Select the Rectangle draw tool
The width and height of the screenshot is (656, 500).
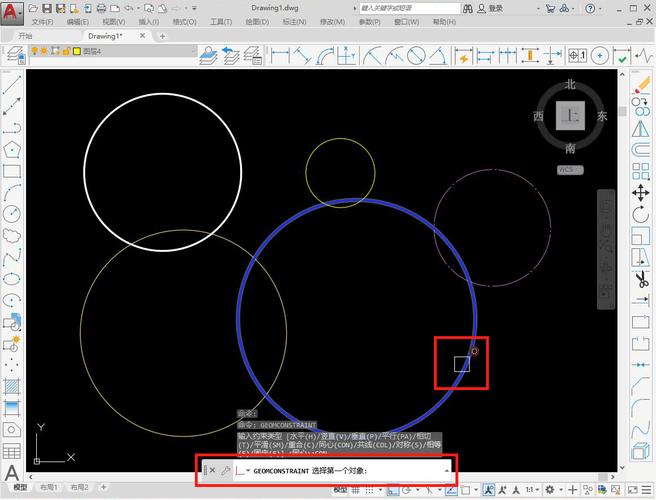pos(12,171)
